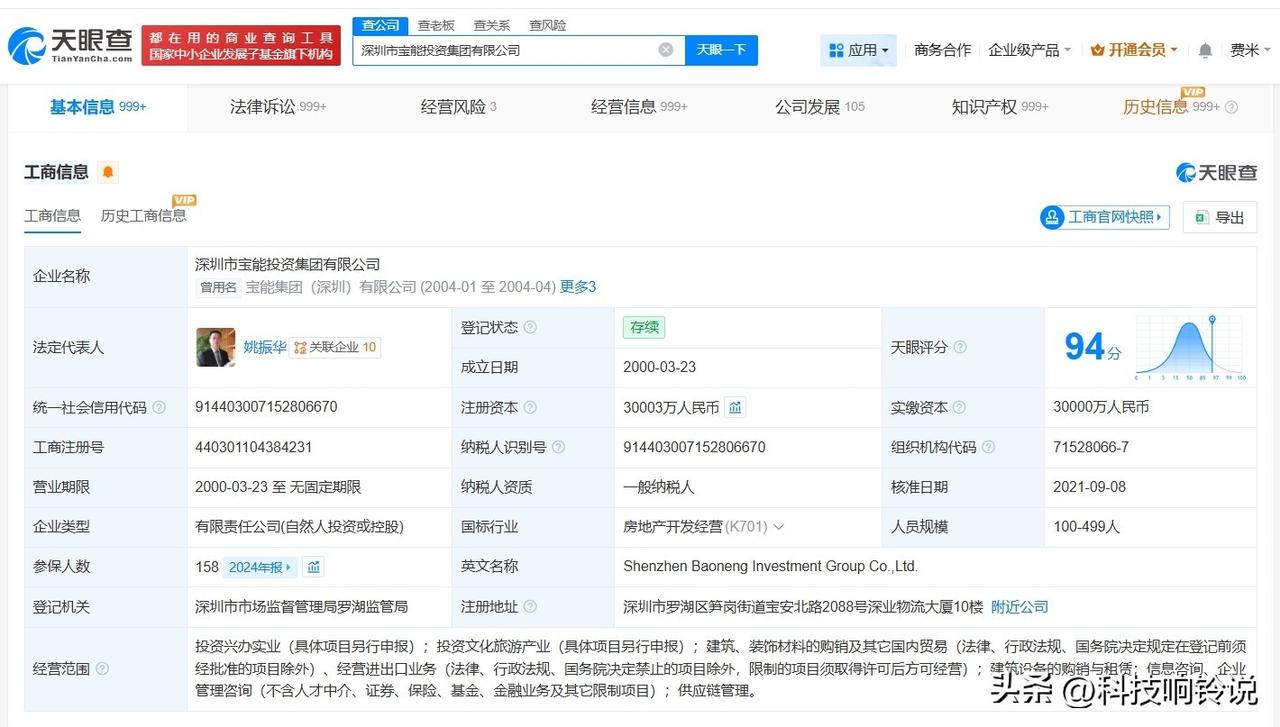Expand former names via 更多3

coord(578,287)
